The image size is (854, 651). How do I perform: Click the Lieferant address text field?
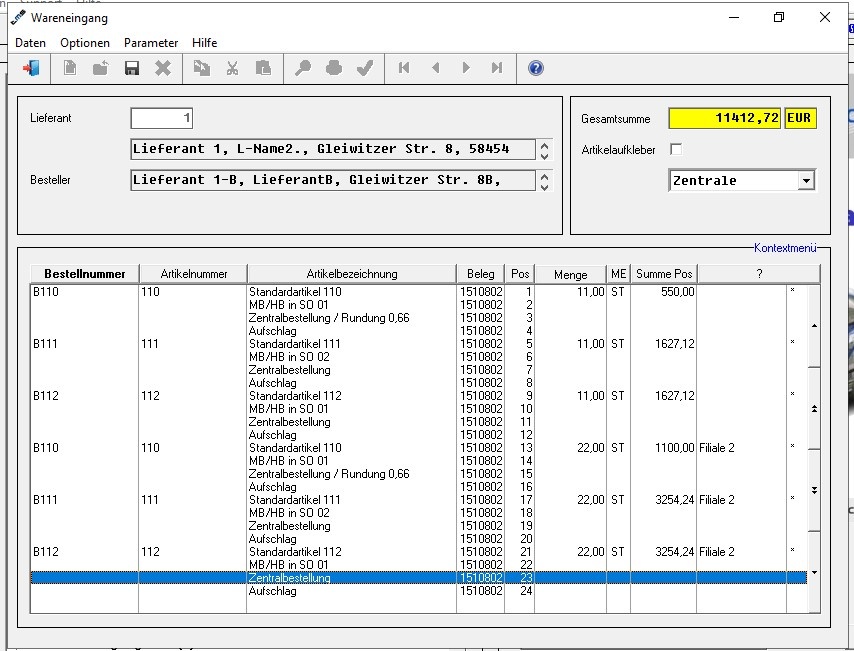pyautogui.click(x=333, y=149)
